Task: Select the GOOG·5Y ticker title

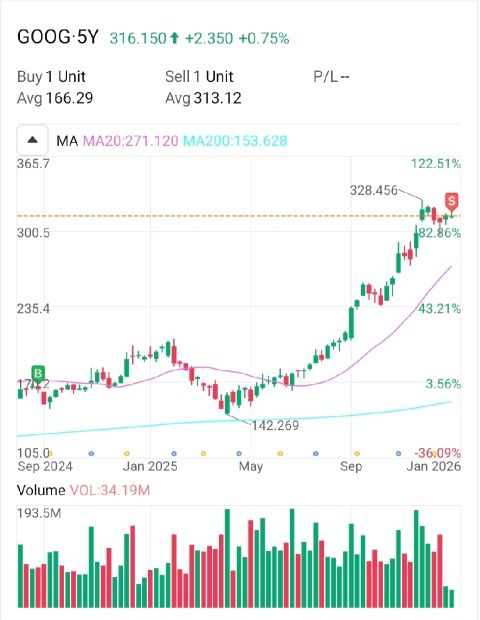Action: click(58, 38)
